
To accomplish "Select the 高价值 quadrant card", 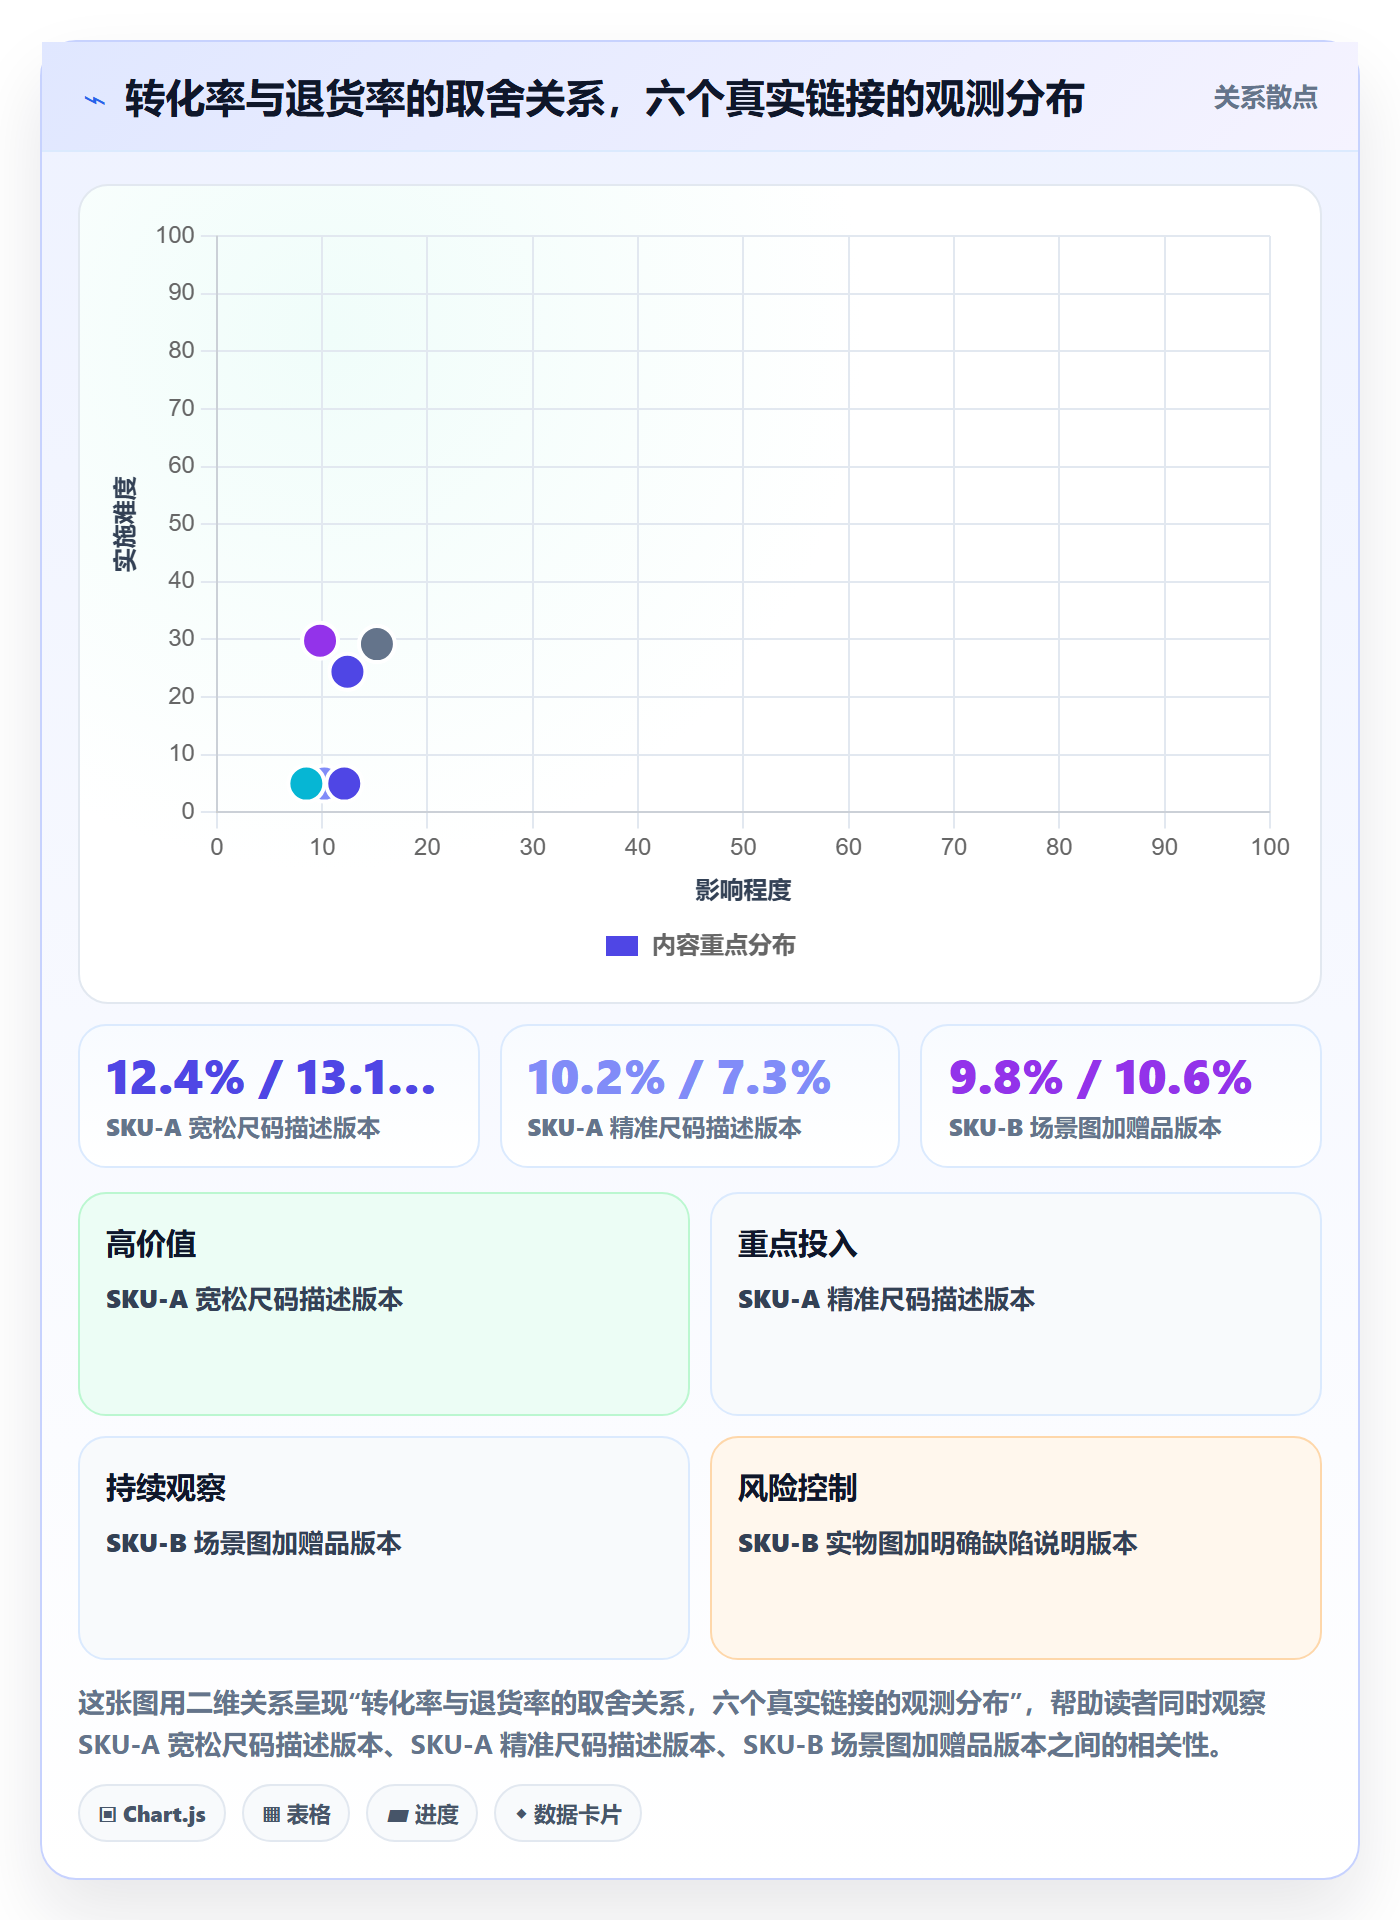I will [384, 1304].
